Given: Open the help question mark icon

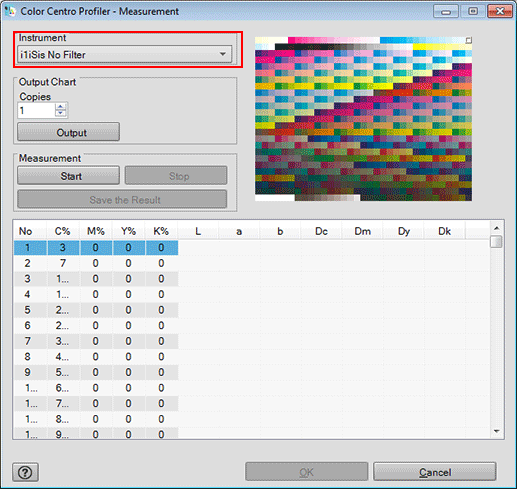Looking at the screenshot, I should tap(25, 472).
